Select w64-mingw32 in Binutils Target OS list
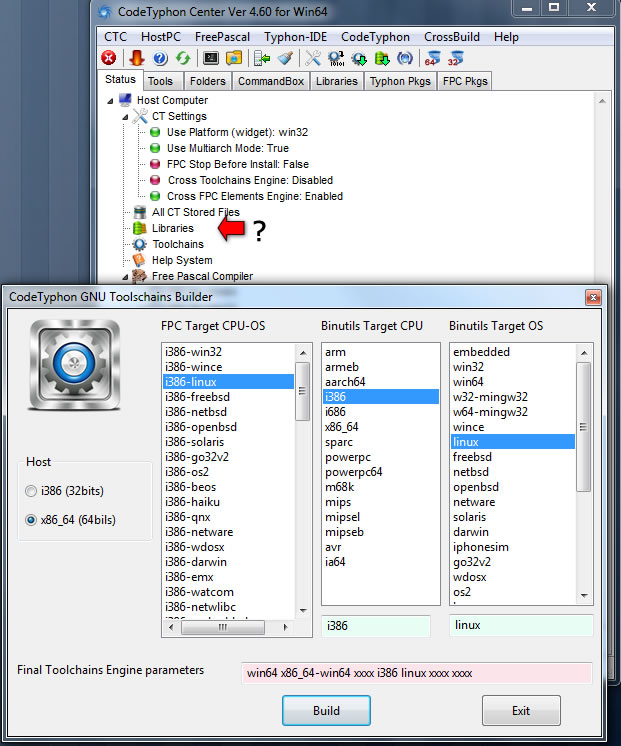Image resolution: width=621 pixels, height=746 pixels. (513, 412)
